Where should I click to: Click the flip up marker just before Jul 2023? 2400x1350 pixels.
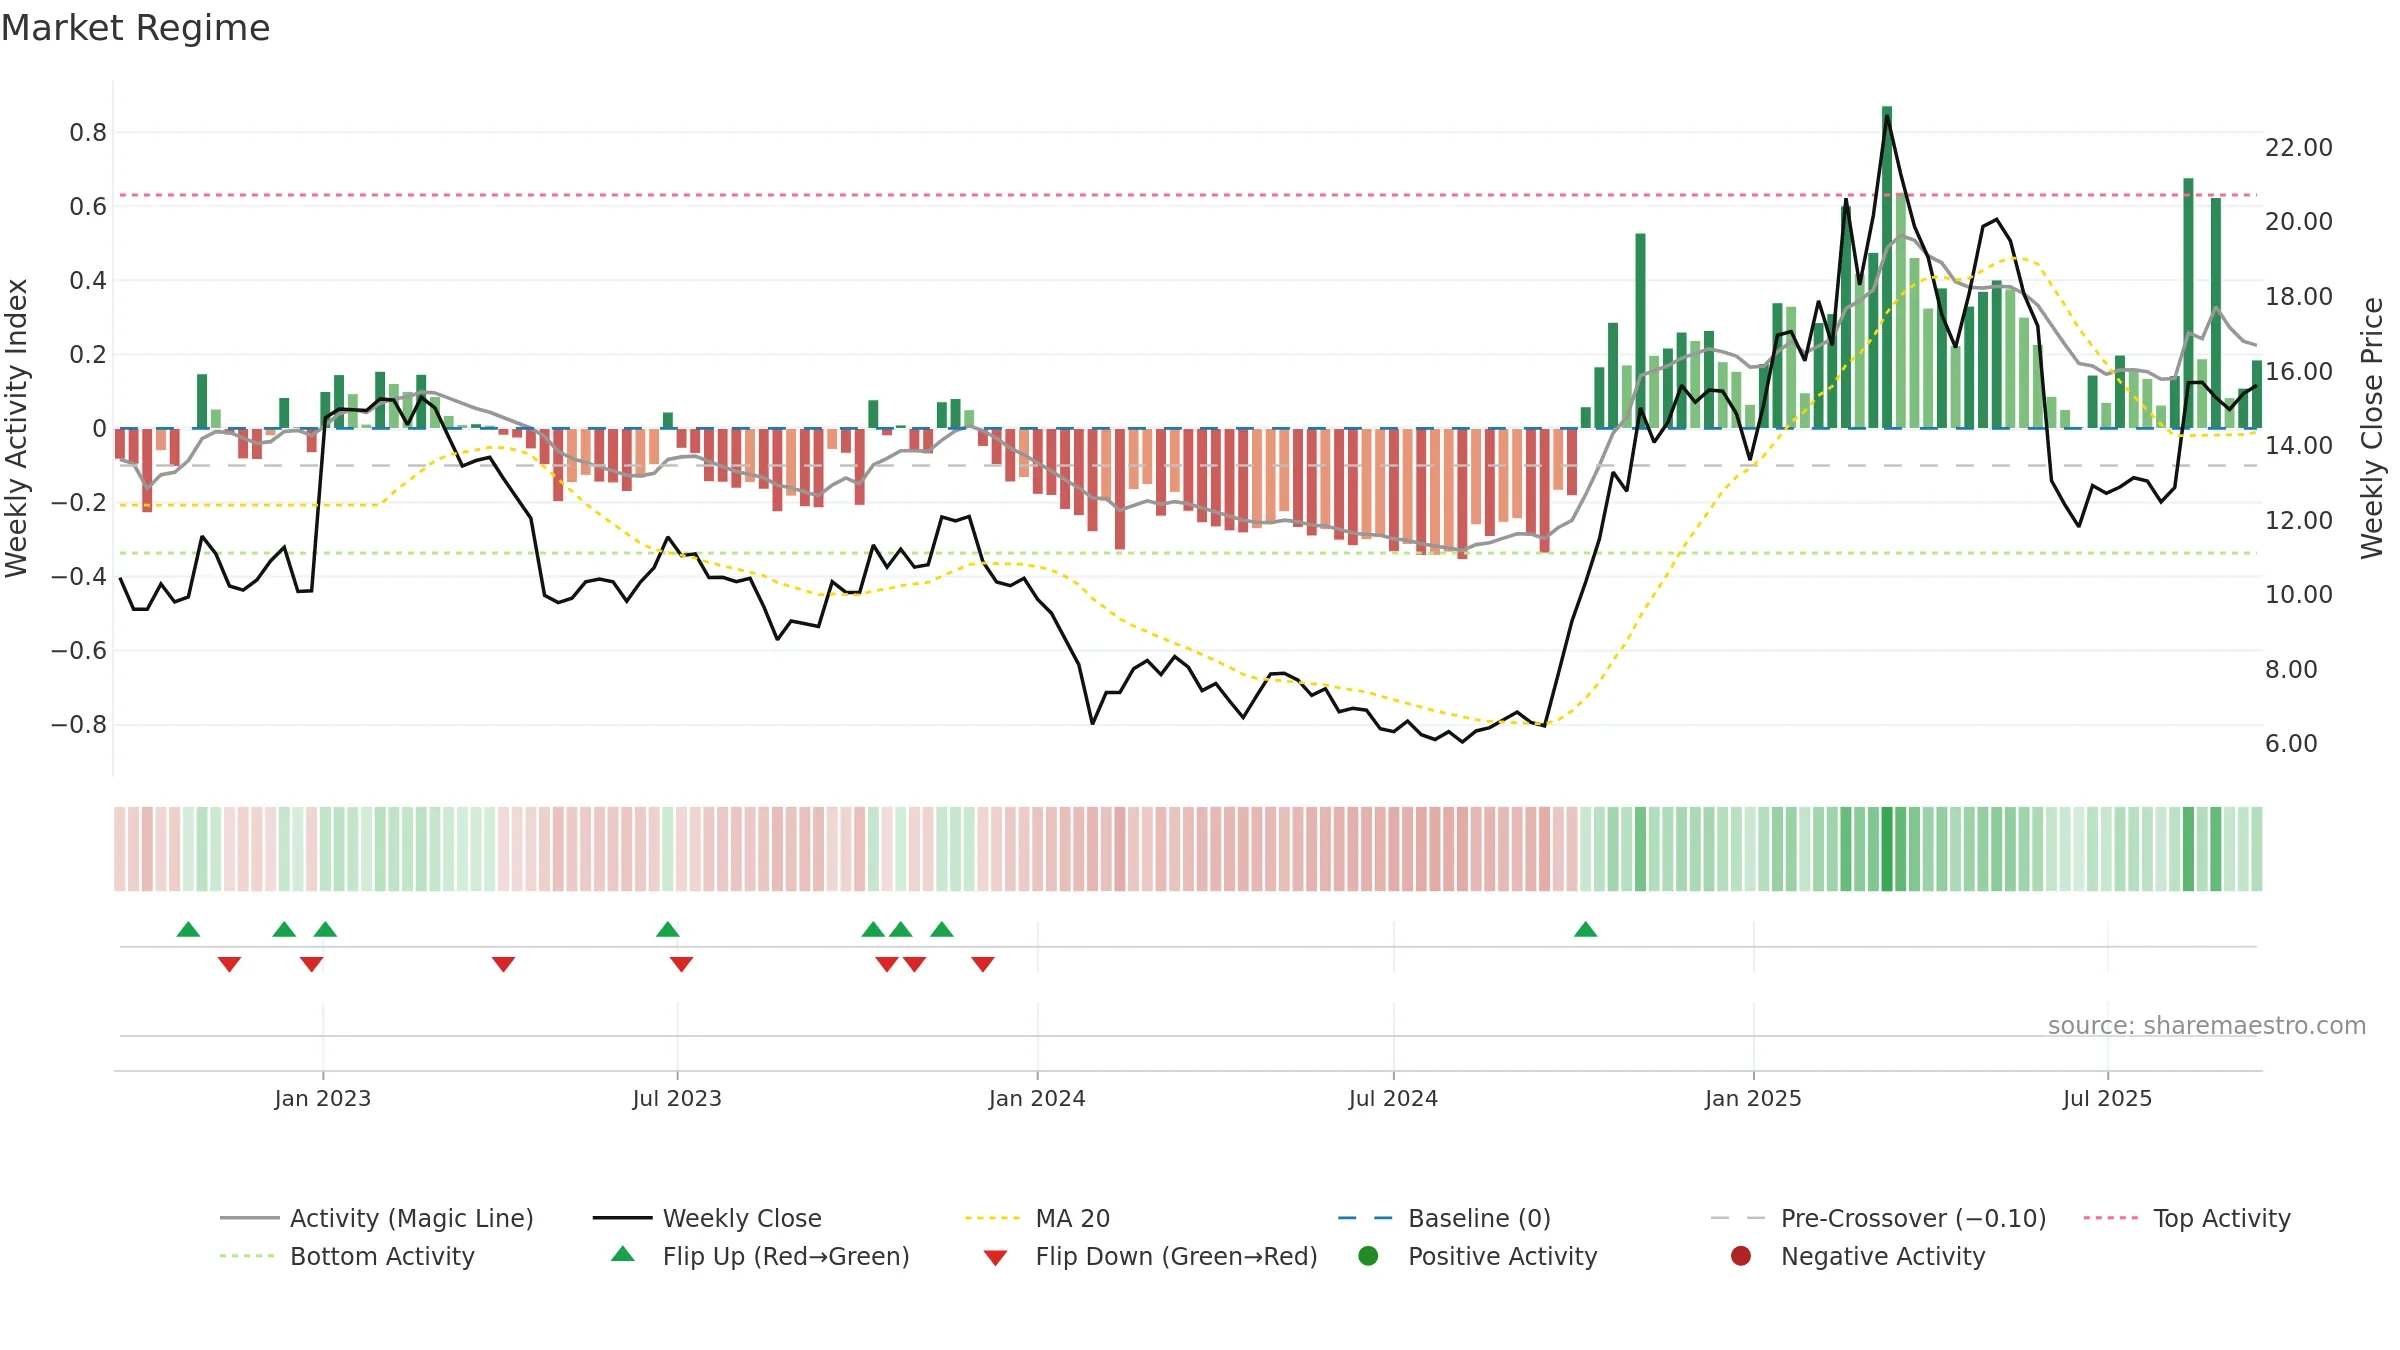click(668, 929)
